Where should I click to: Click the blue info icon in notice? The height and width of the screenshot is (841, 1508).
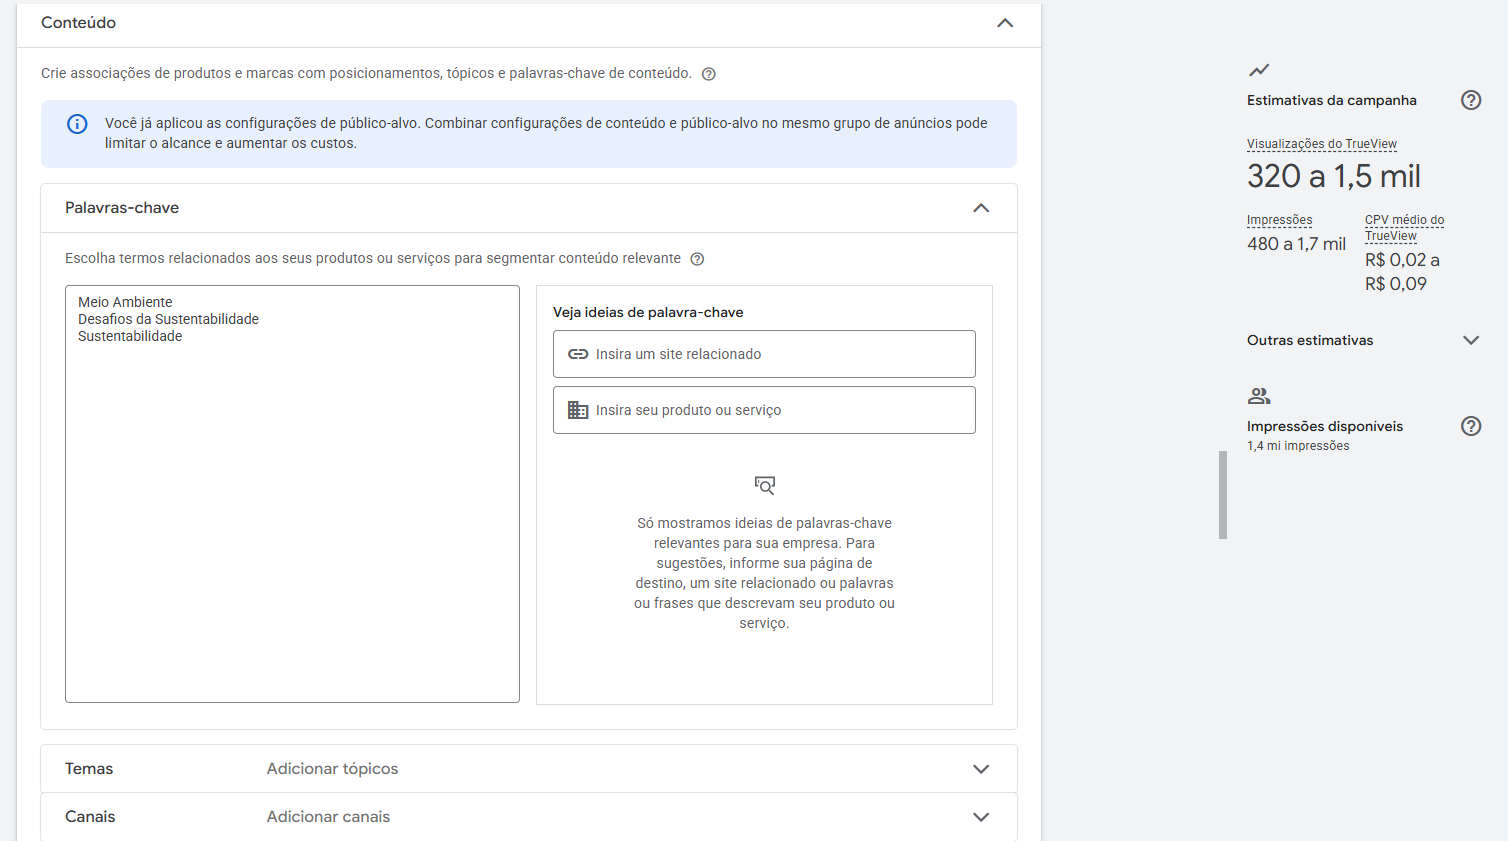[x=77, y=124]
